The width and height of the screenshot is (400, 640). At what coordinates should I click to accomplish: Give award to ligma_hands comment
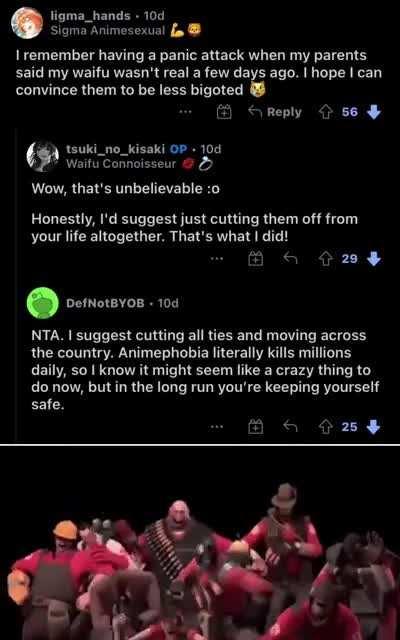(224, 112)
